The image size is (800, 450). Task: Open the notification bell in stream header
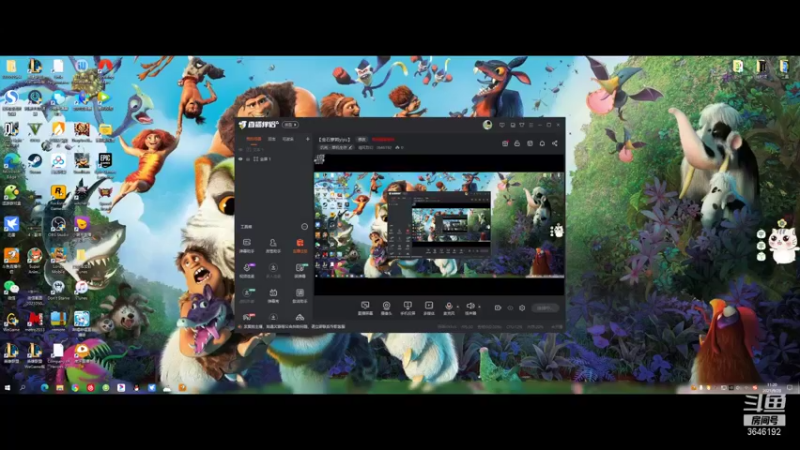pyautogui.click(x=542, y=143)
